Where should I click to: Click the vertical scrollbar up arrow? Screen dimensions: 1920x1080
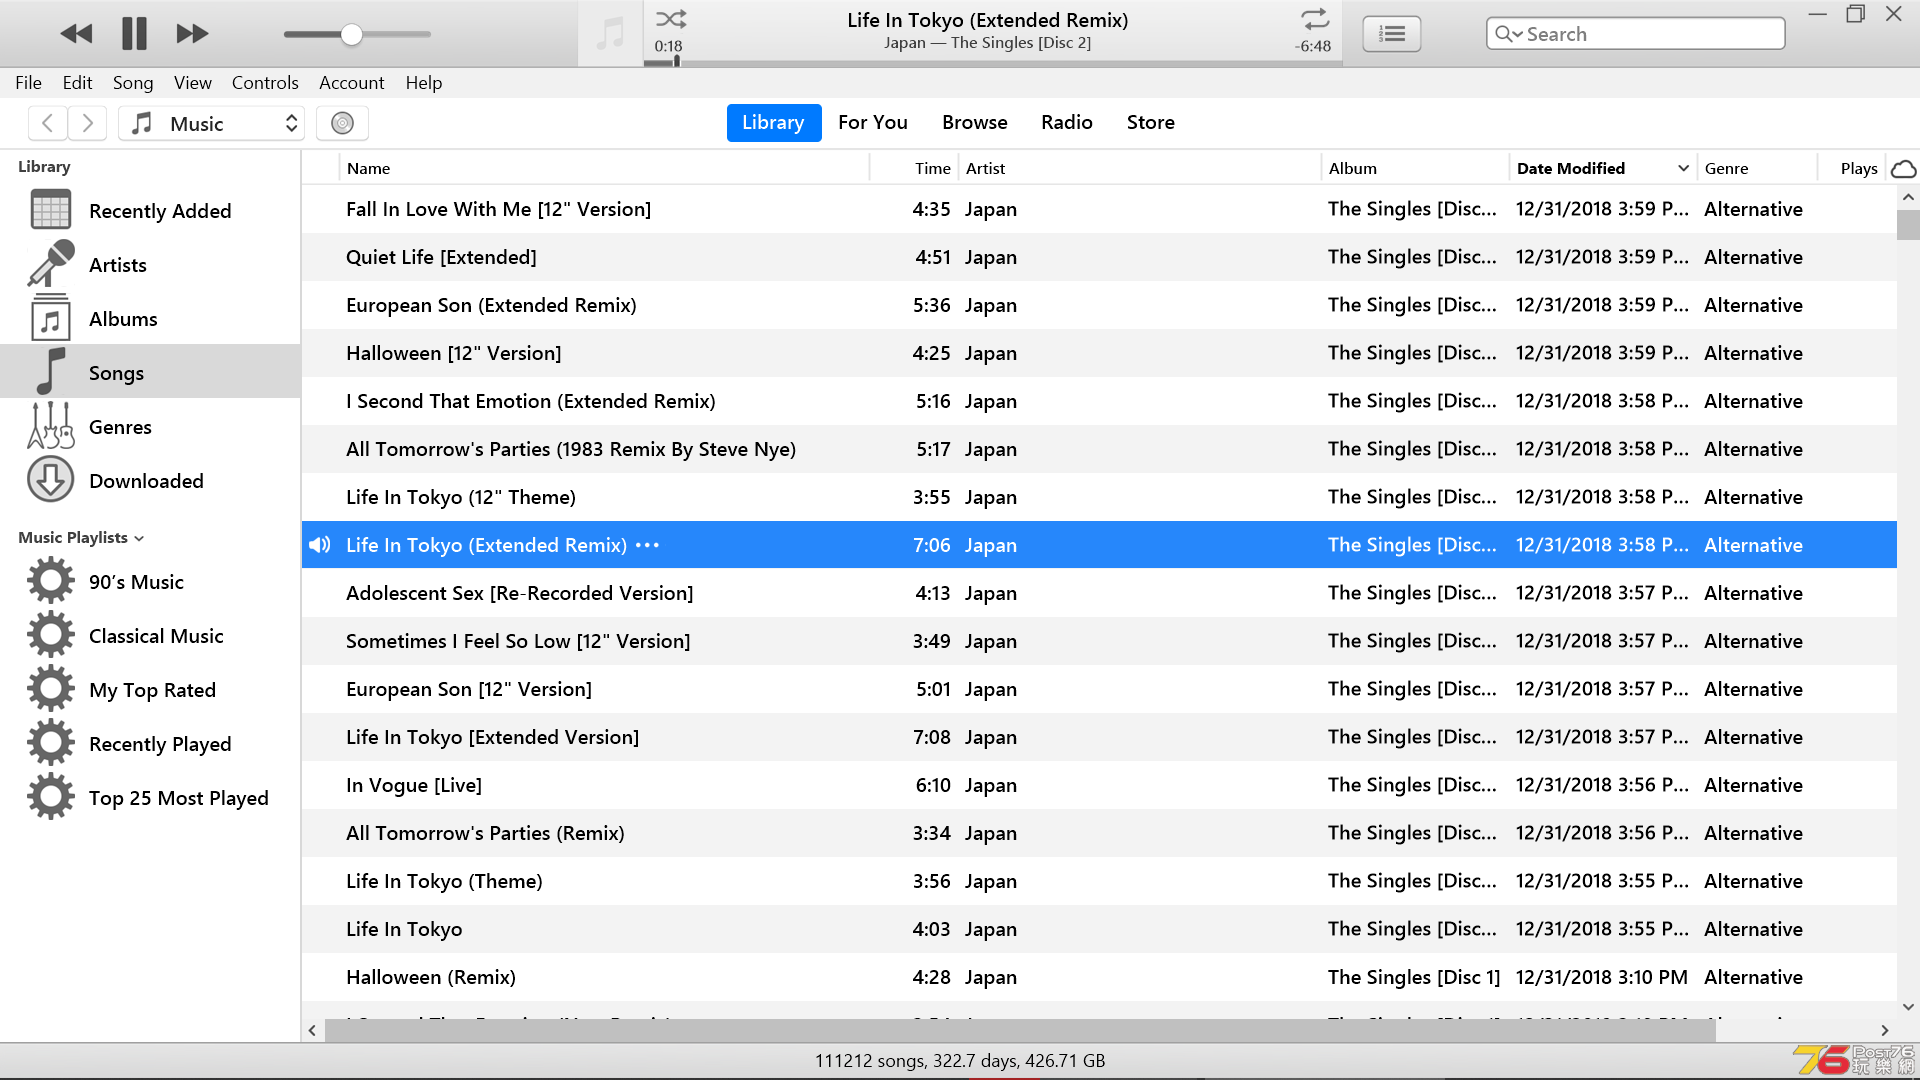pos(1908,197)
